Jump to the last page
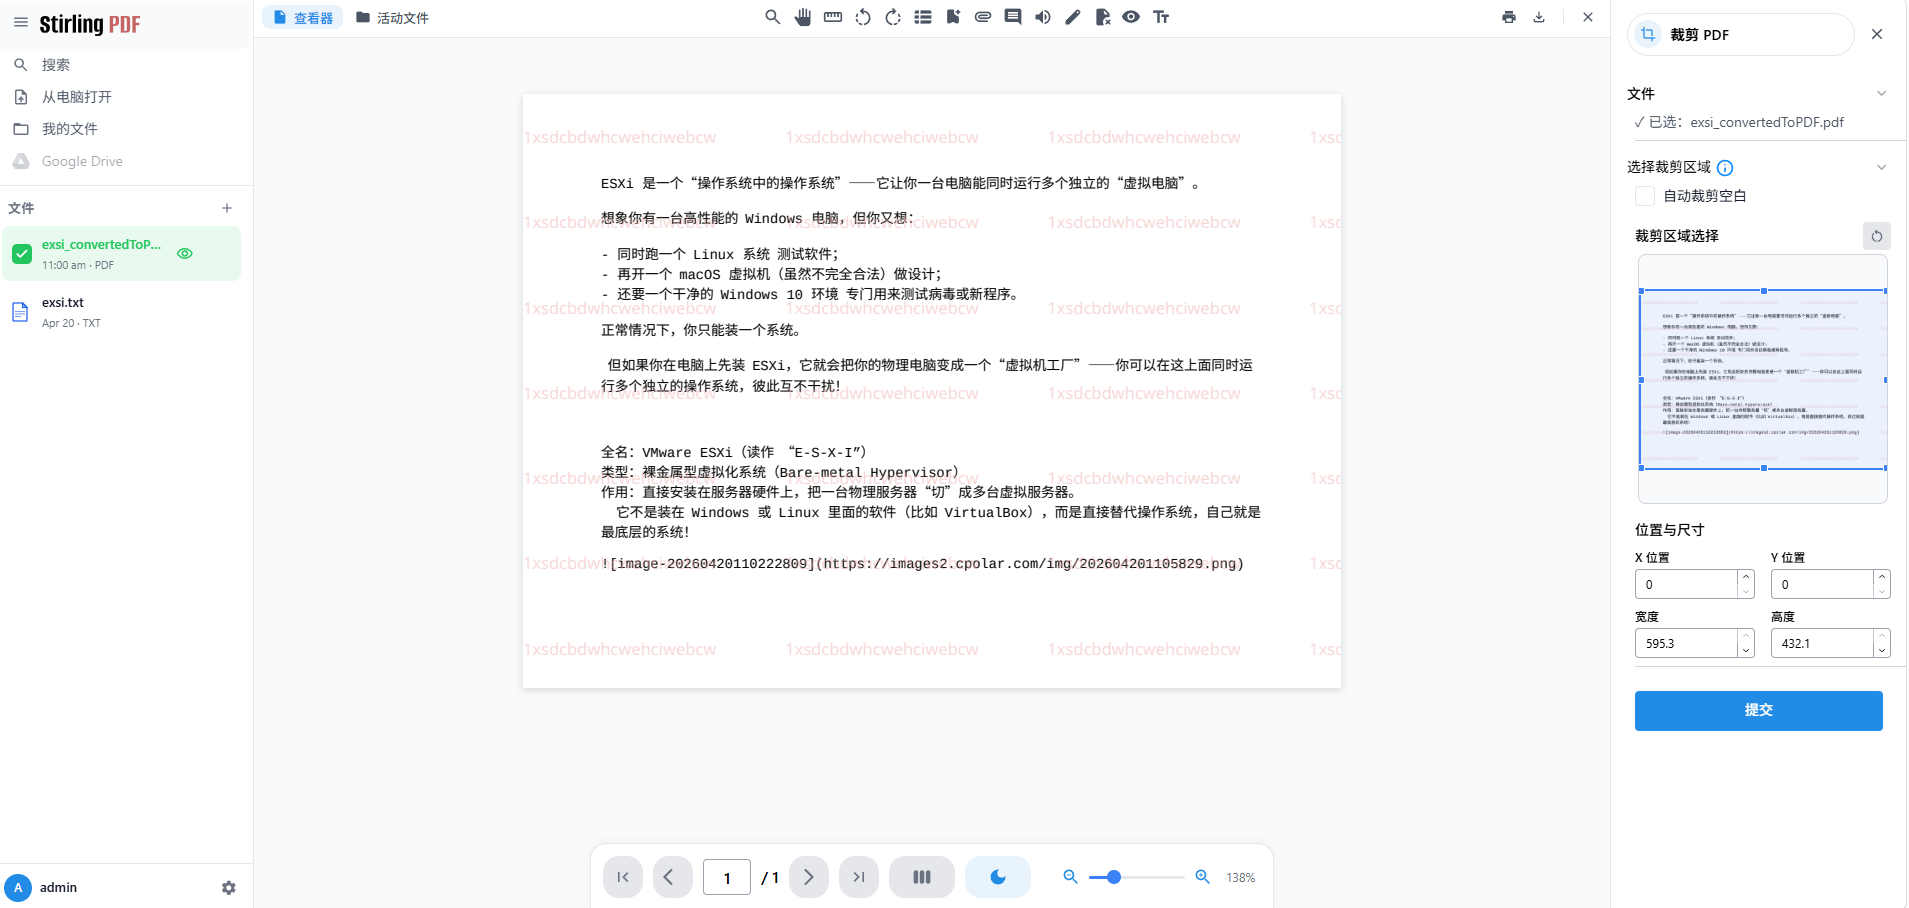1909x908 pixels. click(859, 877)
